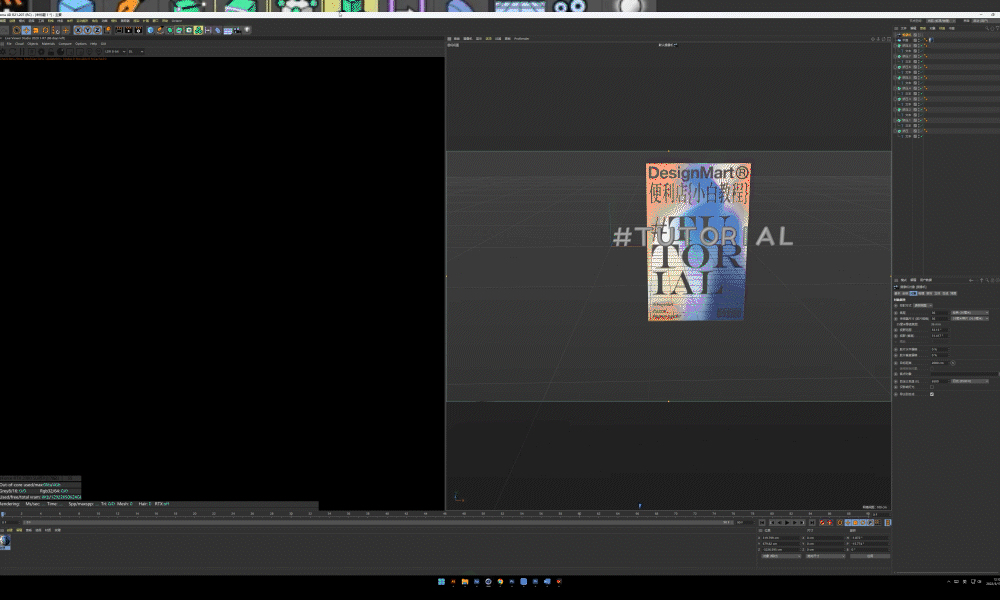The image size is (1000, 600).
Task: Click the X position input field
Action: click(x=780, y=538)
